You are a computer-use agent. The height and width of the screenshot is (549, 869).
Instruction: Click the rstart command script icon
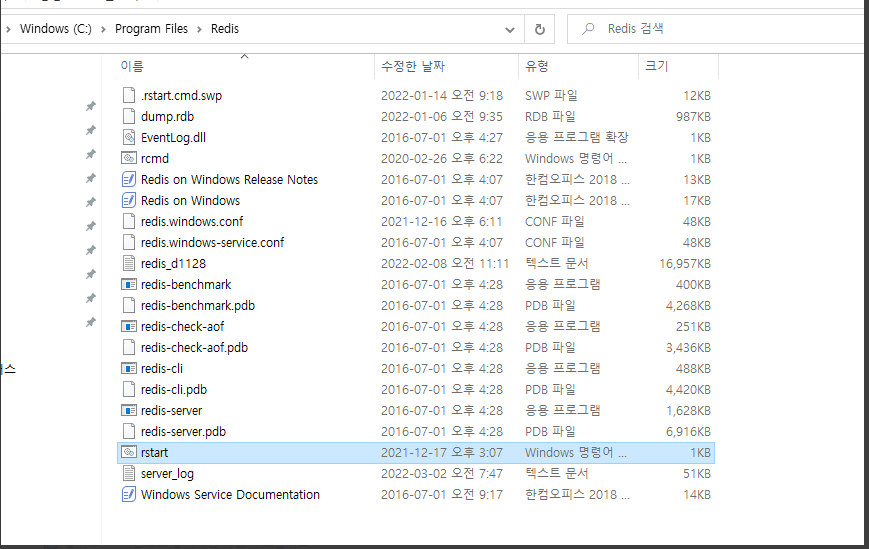pyautogui.click(x=129, y=453)
